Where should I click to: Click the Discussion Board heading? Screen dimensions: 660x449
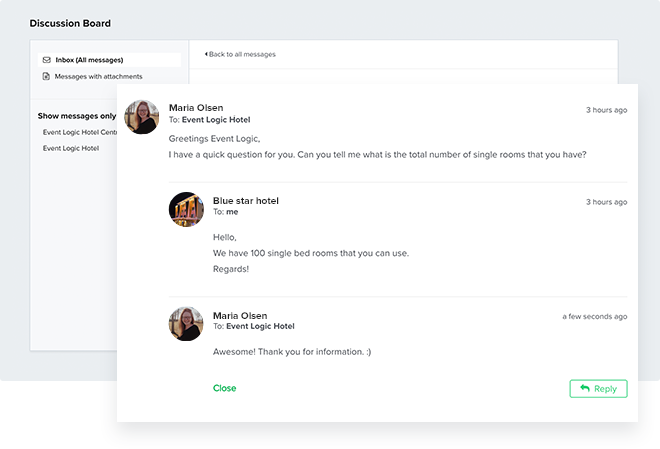click(70, 23)
